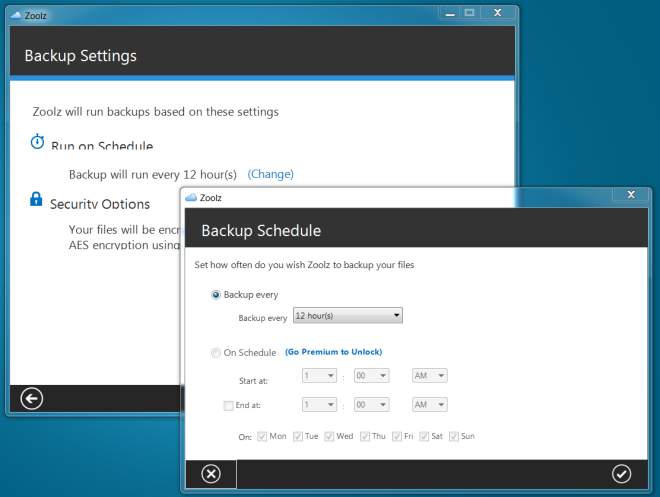Open the End at AM/PM dropdown

tap(430, 404)
